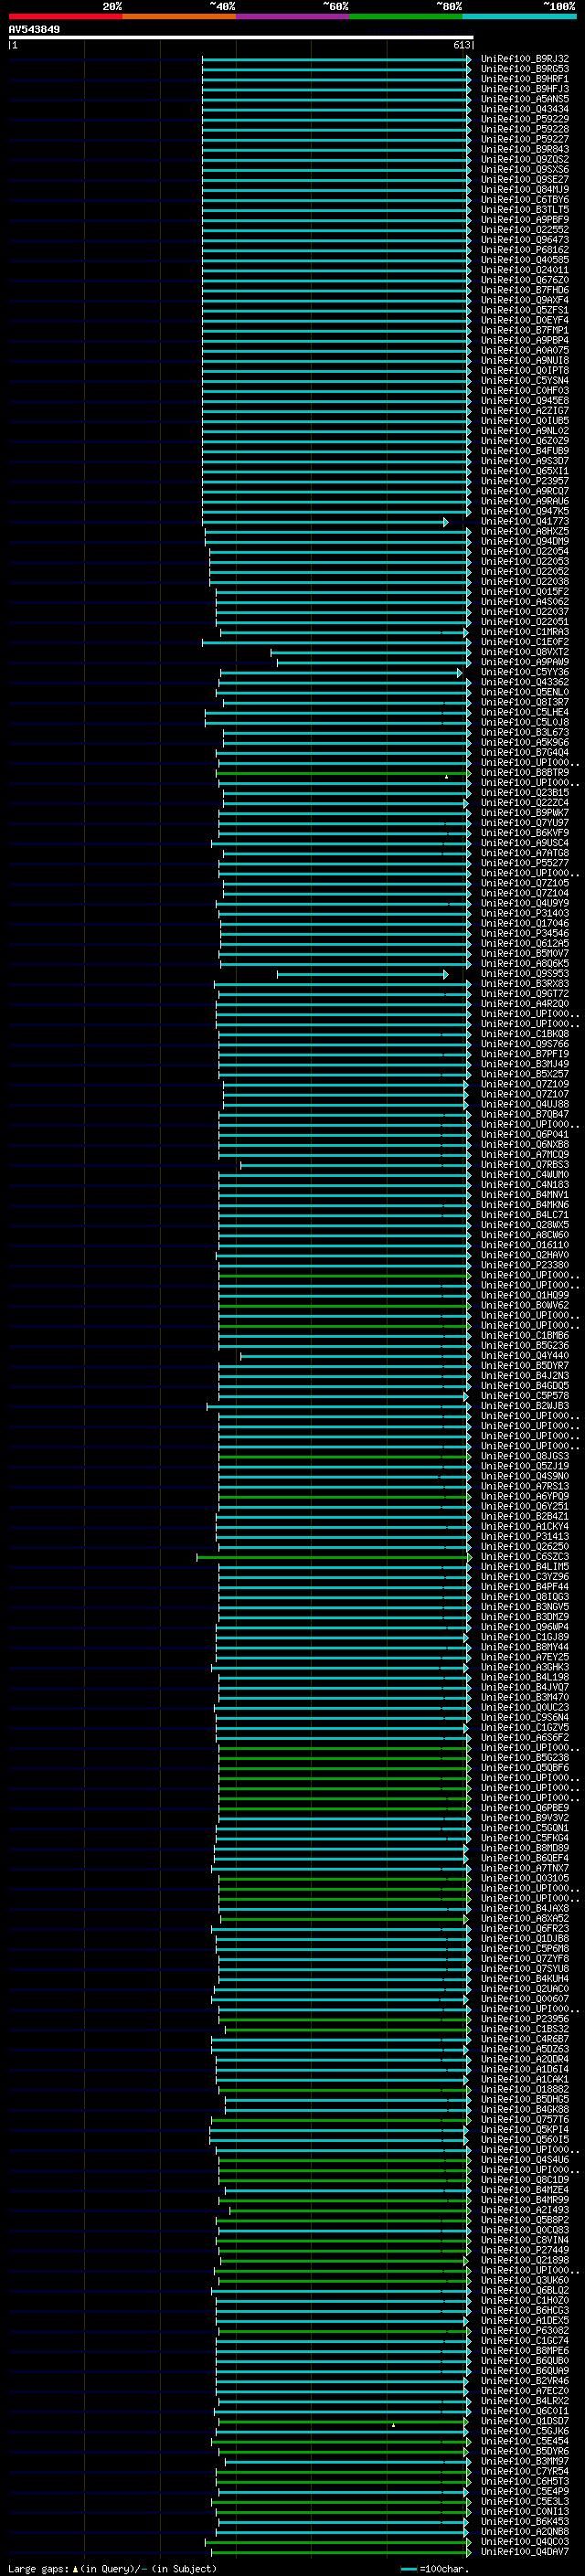Click the green ~80% identity legend bar
585x2576 pixels.
point(406,16)
